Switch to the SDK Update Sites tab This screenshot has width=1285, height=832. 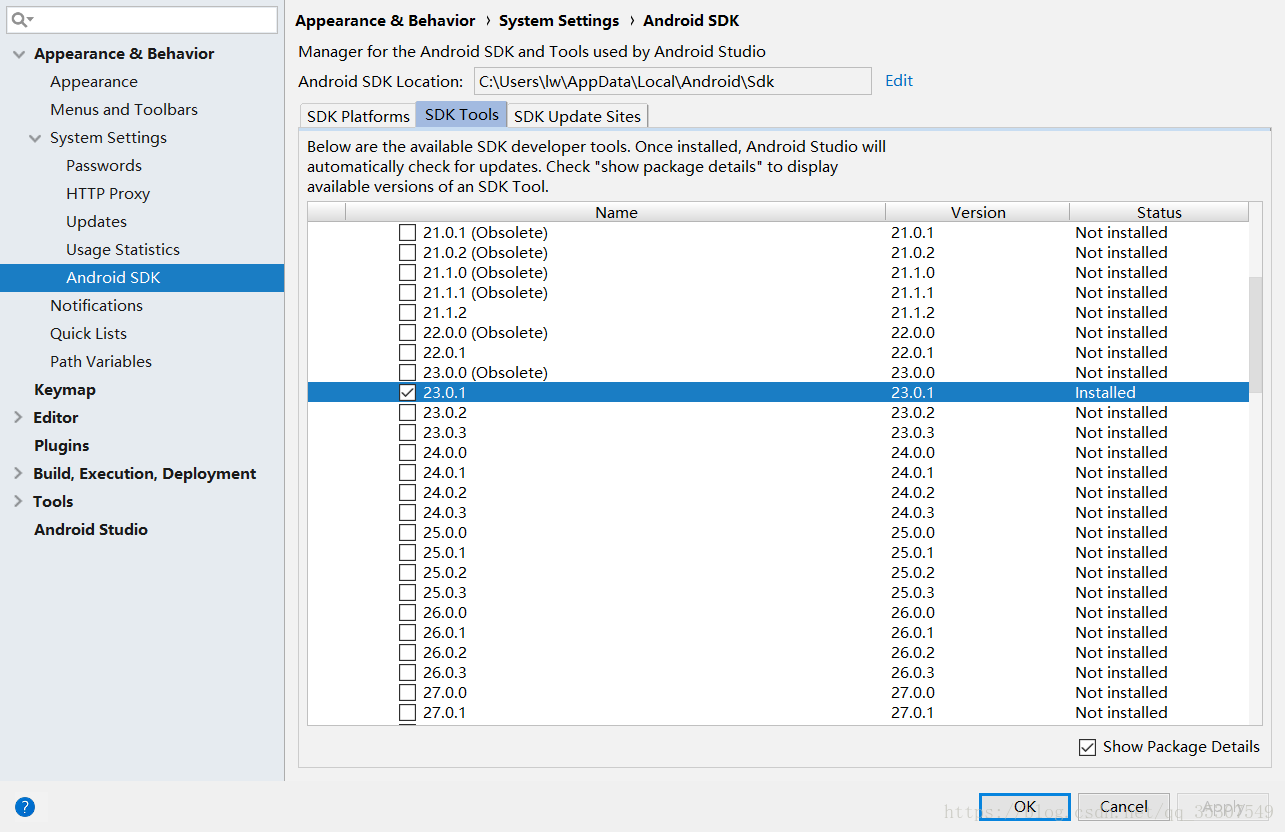pos(577,116)
